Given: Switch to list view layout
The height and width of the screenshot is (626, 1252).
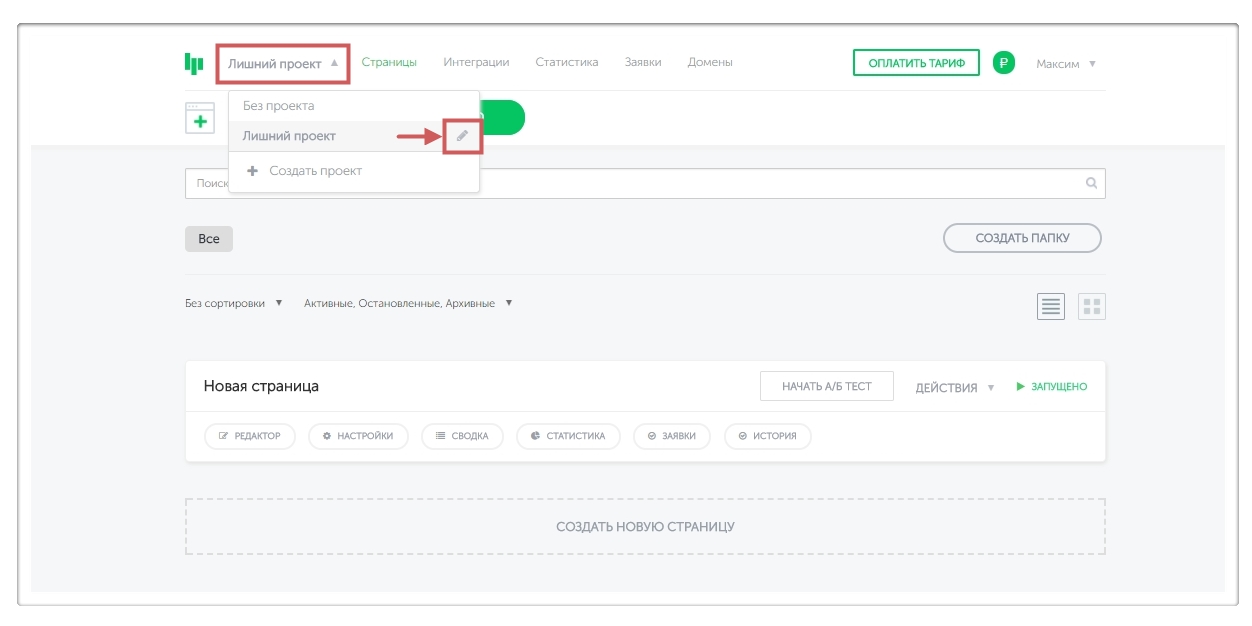Looking at the screenshot, I should coord(1050,306).
